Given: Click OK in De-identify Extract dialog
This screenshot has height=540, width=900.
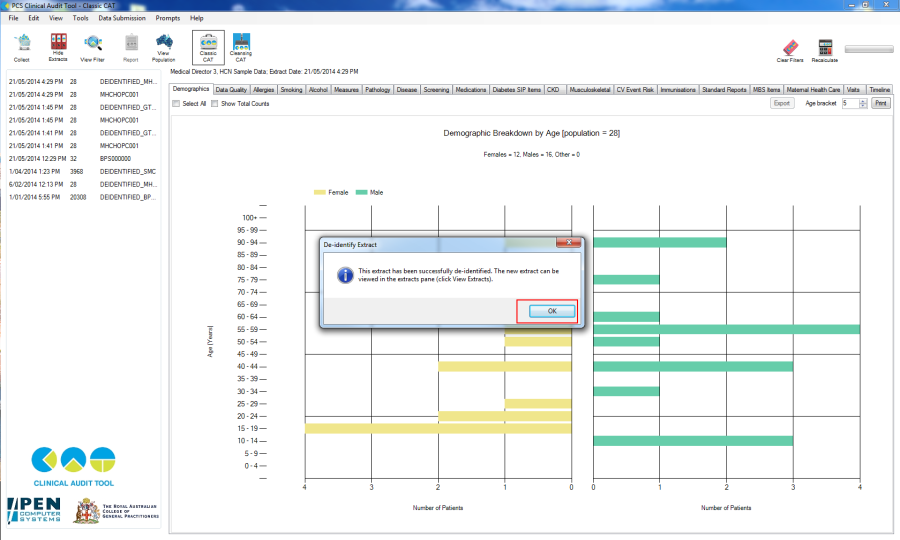Looking at the screenshot, I should [x=552, y=311].
